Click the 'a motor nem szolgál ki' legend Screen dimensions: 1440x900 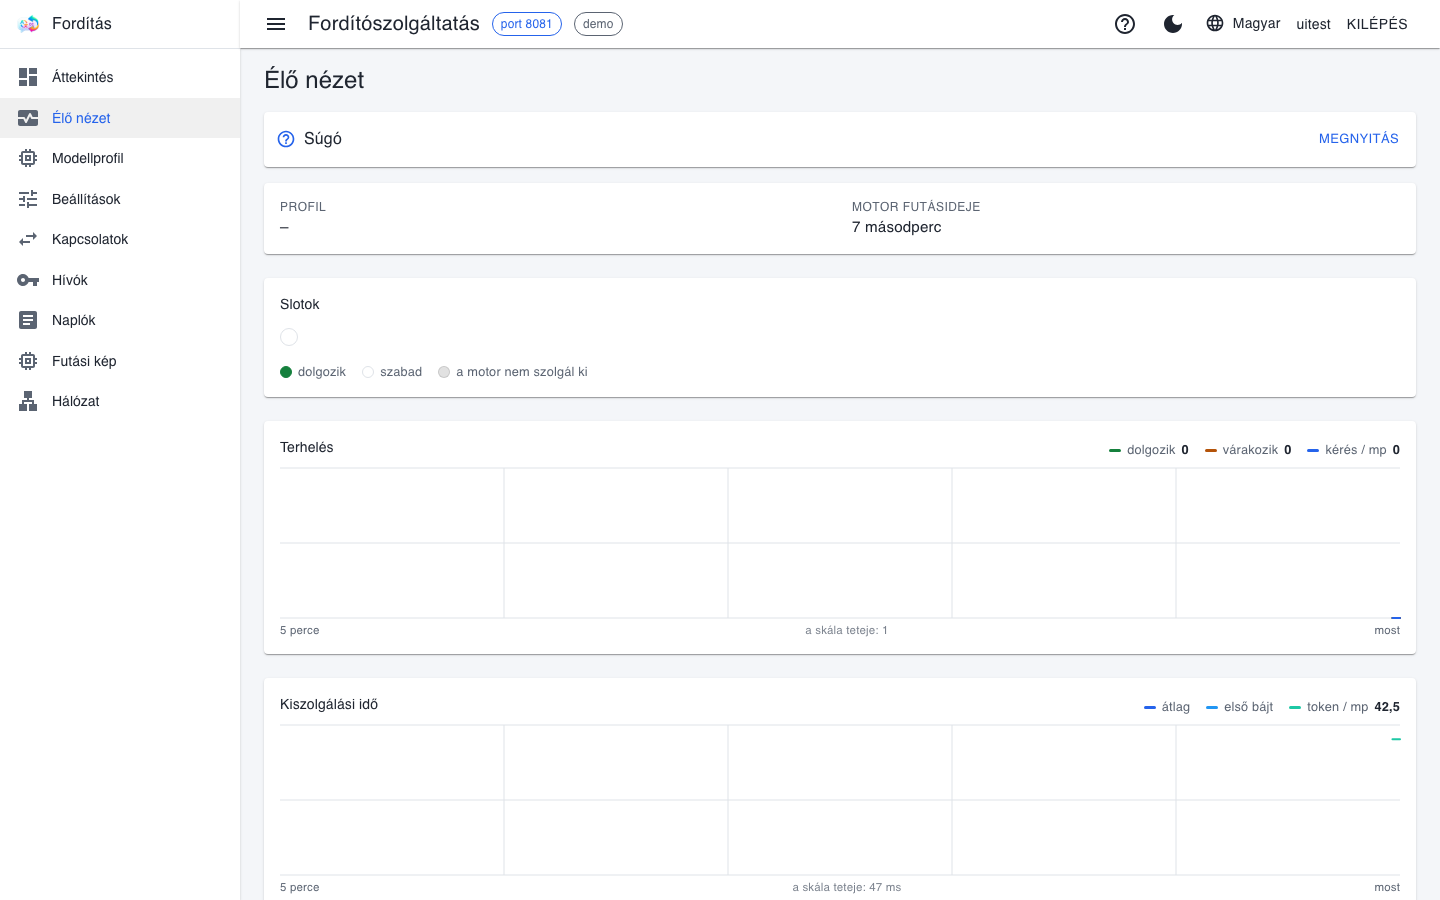513,372
